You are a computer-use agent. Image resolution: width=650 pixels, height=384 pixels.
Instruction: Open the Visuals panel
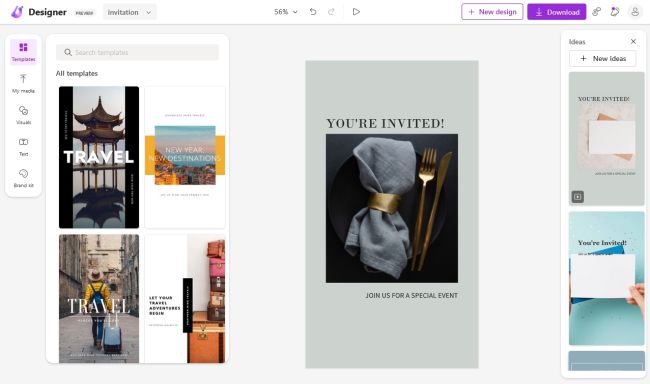tap(23, 115)
